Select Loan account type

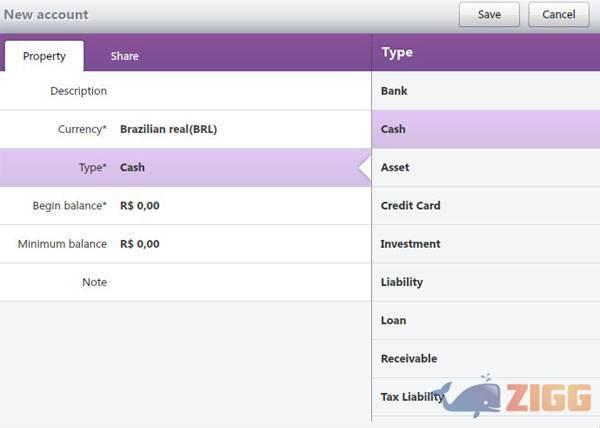click(x=485, y=320)
